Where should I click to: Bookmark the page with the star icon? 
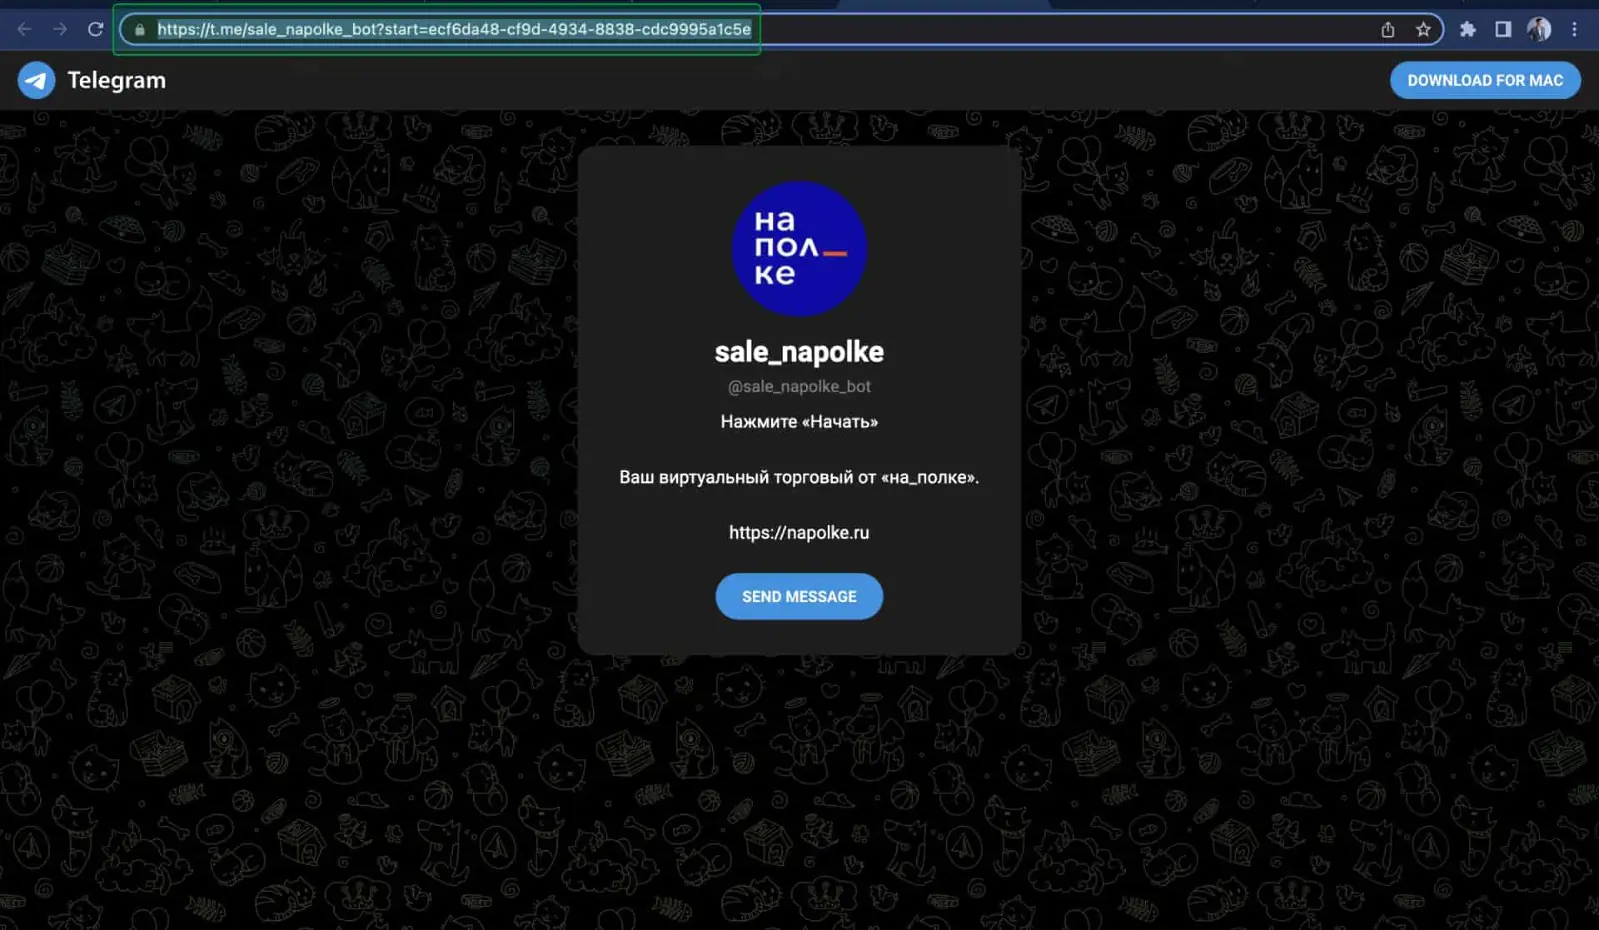tap(1423, 30)
